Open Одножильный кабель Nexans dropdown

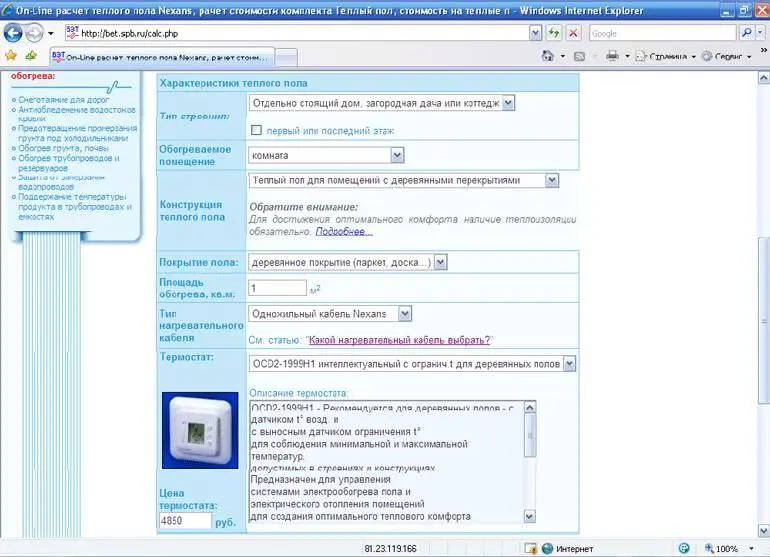[x=330, y=314]
